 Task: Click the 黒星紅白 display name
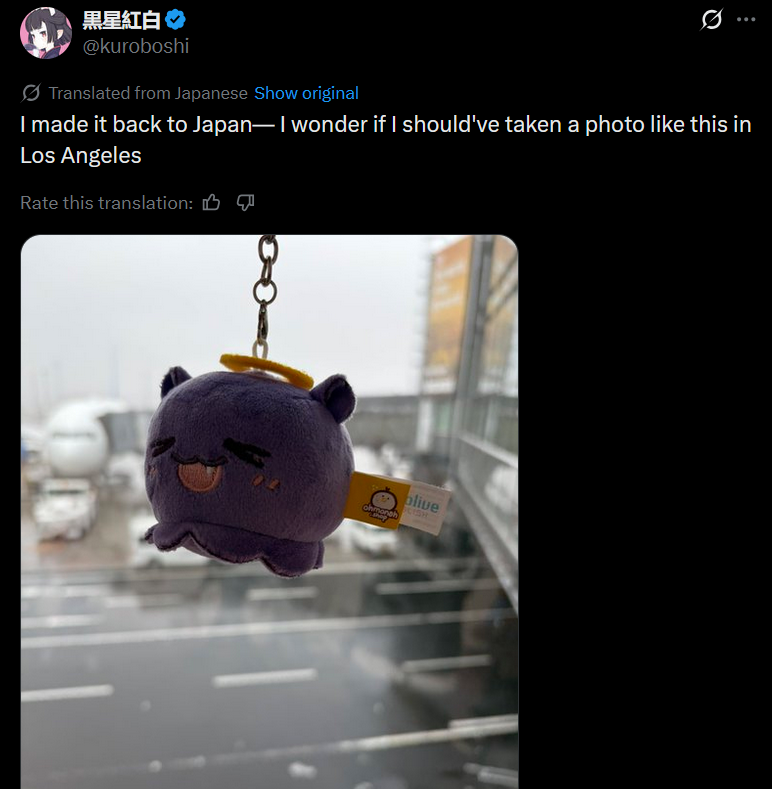tap(121, 20)
